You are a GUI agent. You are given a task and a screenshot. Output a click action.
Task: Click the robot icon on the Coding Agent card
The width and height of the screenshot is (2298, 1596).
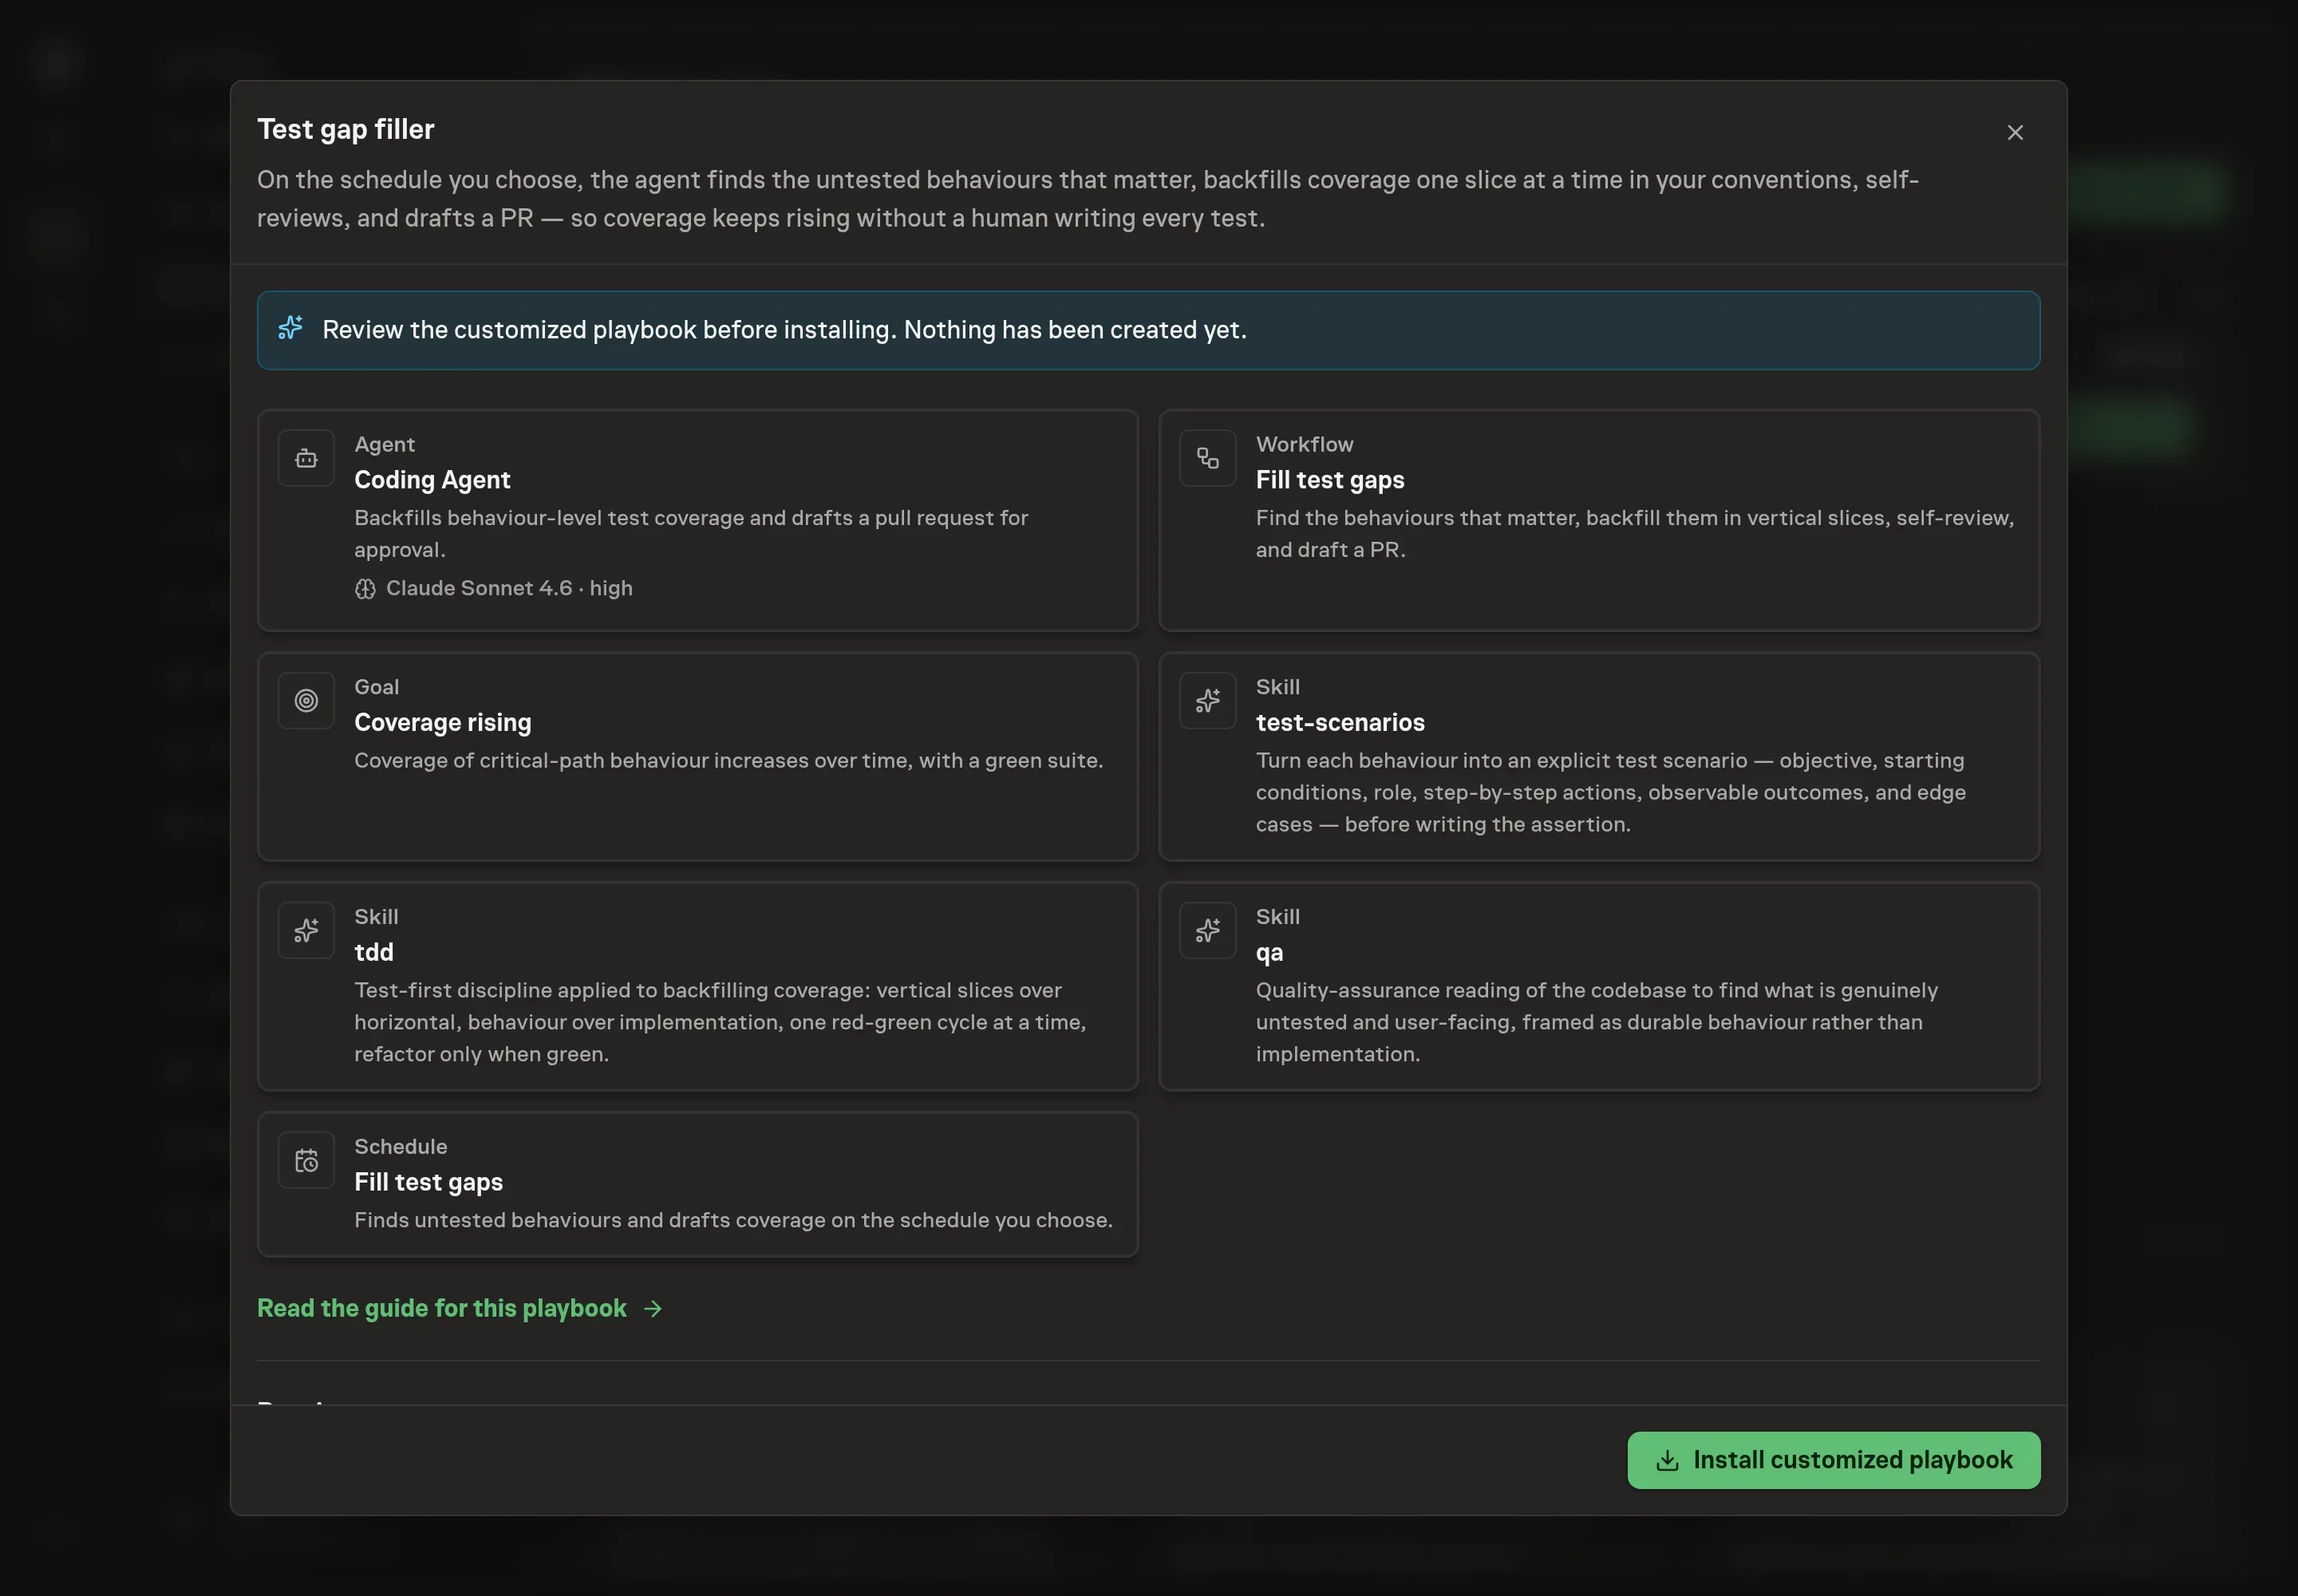click(x=306, y=458)
